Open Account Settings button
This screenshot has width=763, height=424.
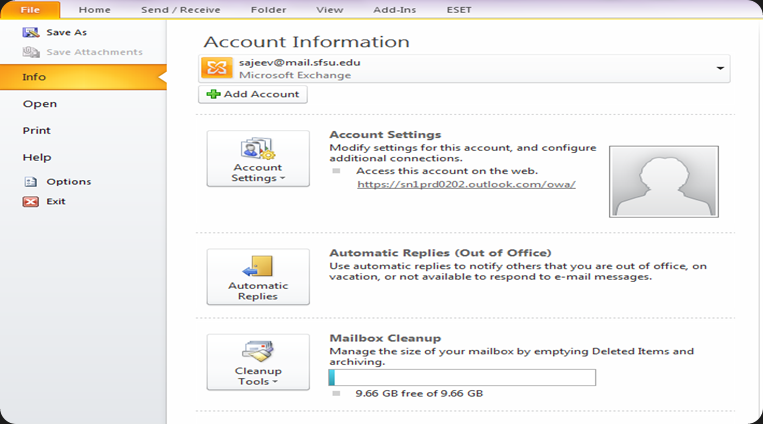257,158
